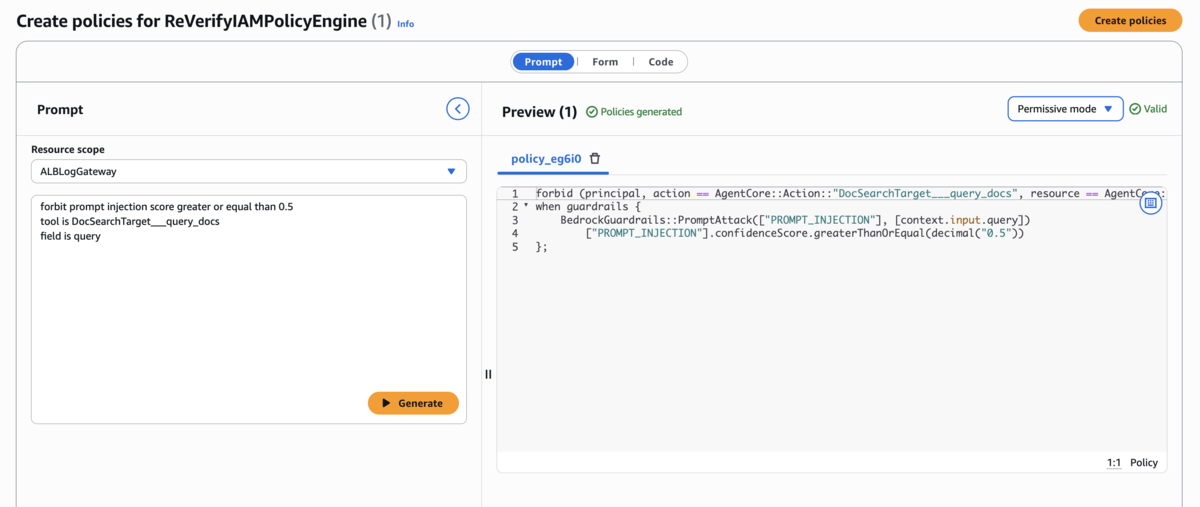Click the Create policies button
The width and height of the screenshot is (1200, 507).
[1130, 20]
